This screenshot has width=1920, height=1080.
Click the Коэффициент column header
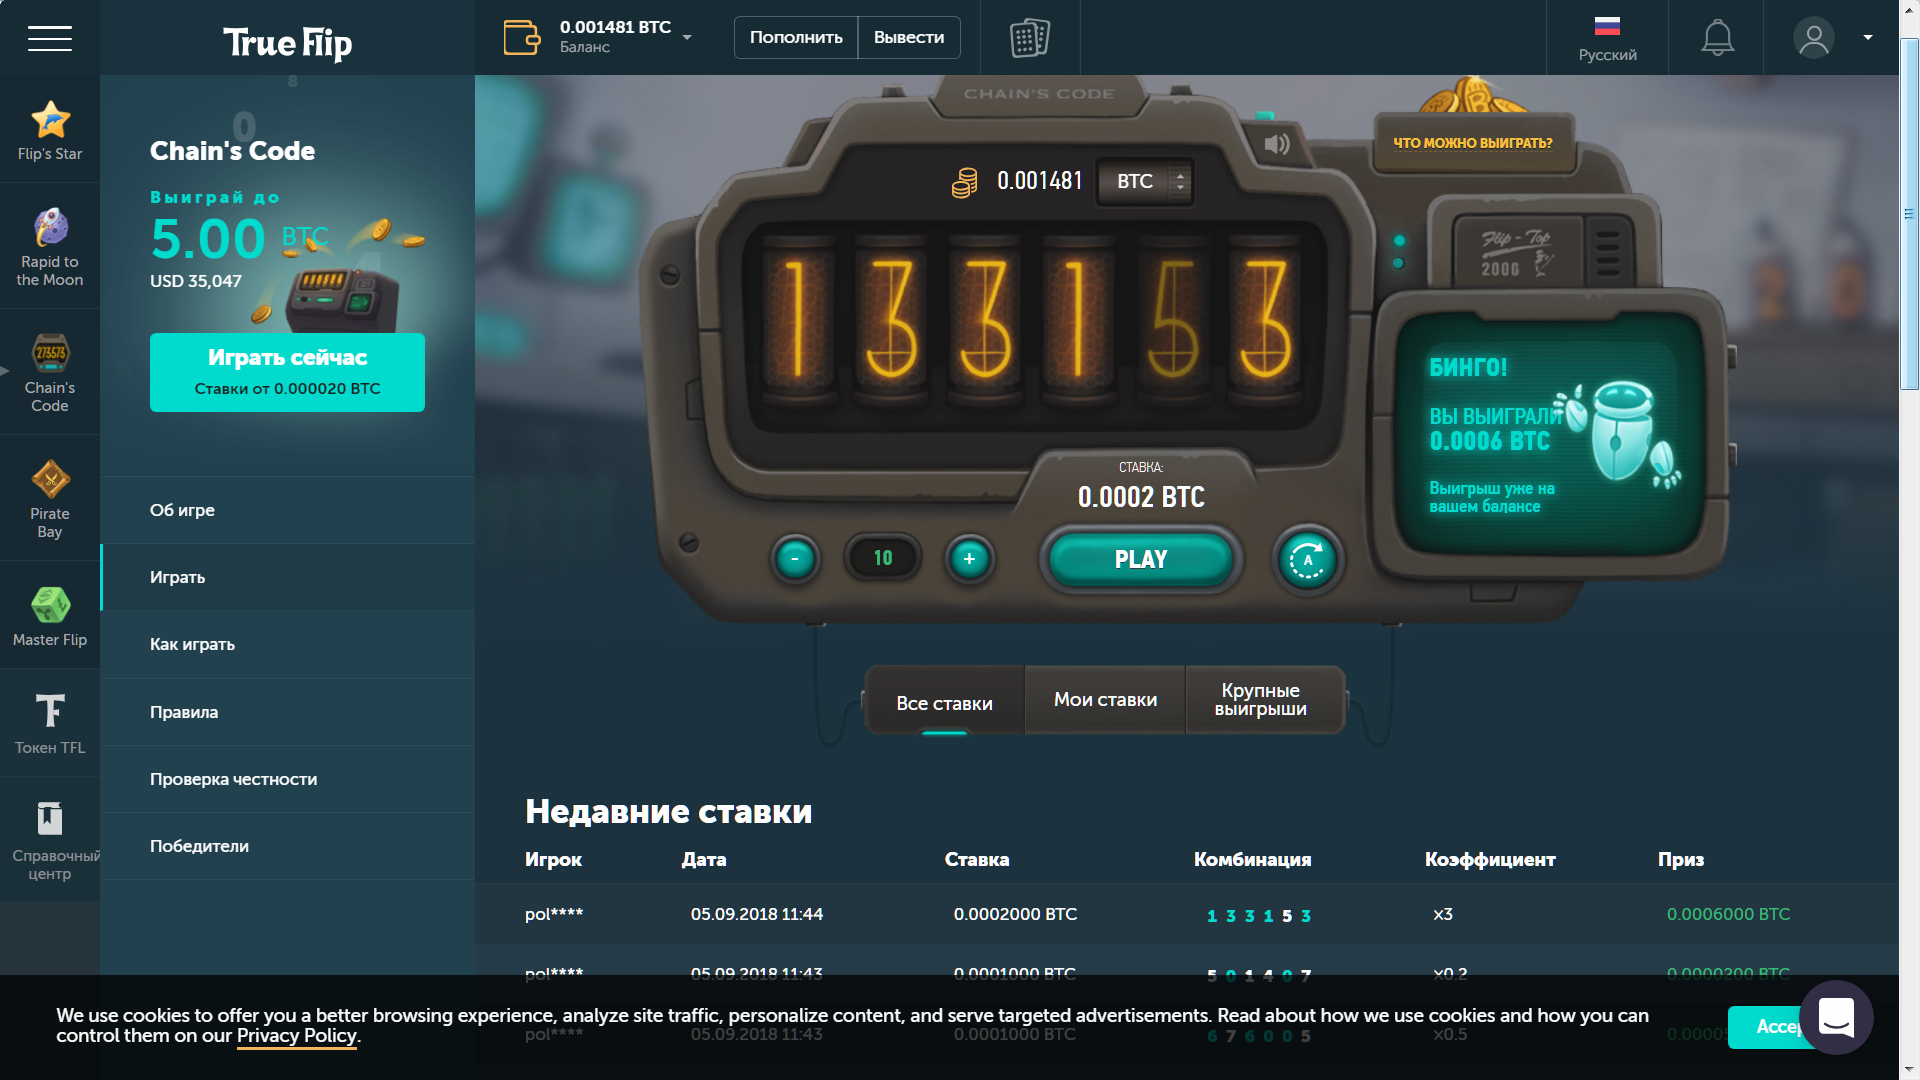(1490, 859)
